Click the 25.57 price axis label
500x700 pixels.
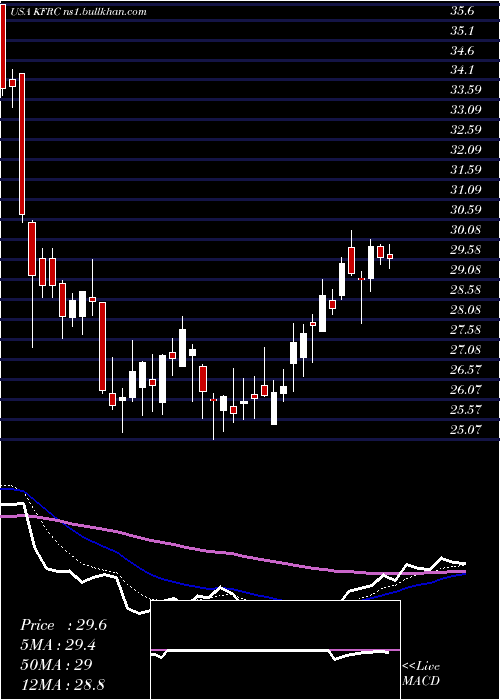point(465,410)
